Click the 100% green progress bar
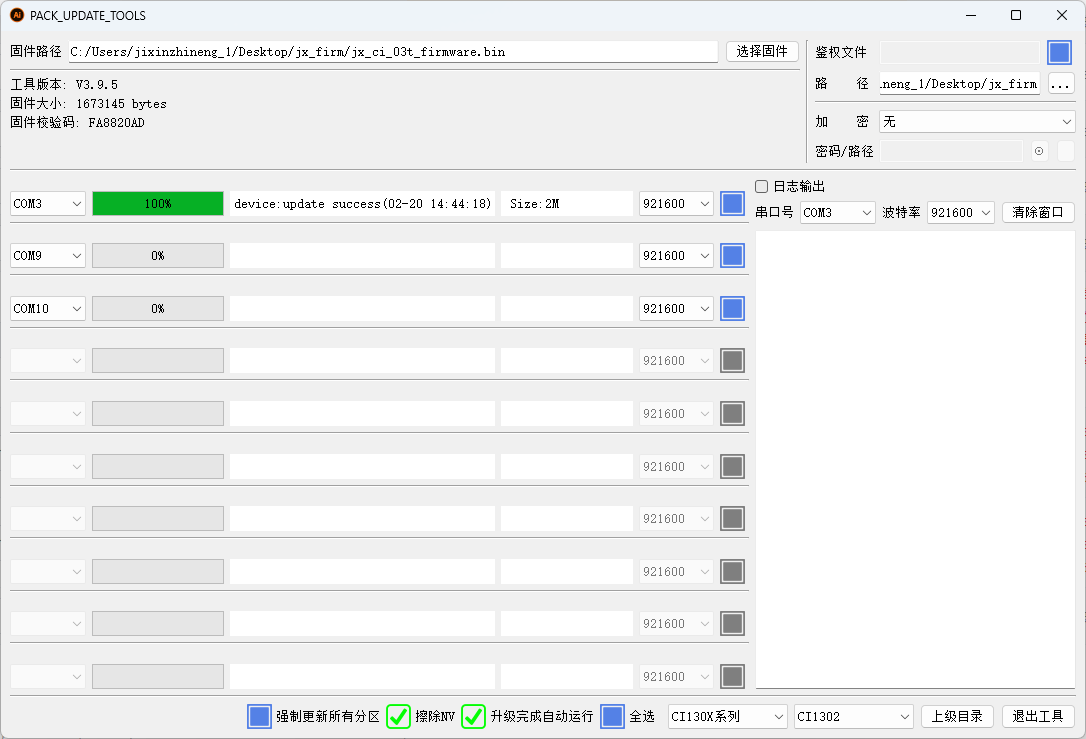 [x=158, y=204]
